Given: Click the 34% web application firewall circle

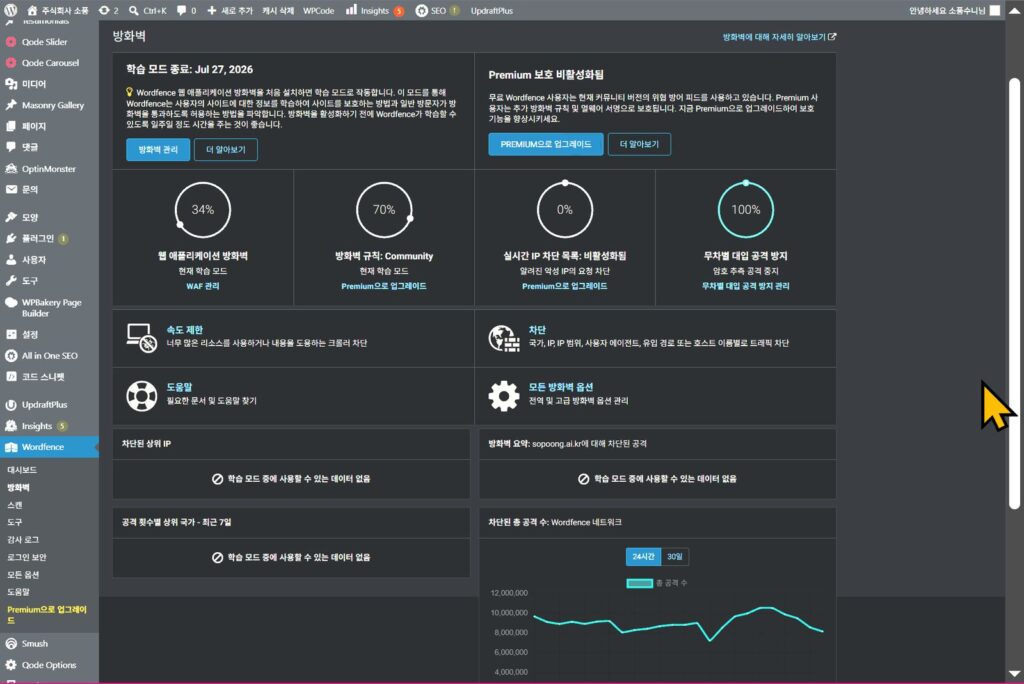Looking at the screenshot, I should [x=202, y=210].
